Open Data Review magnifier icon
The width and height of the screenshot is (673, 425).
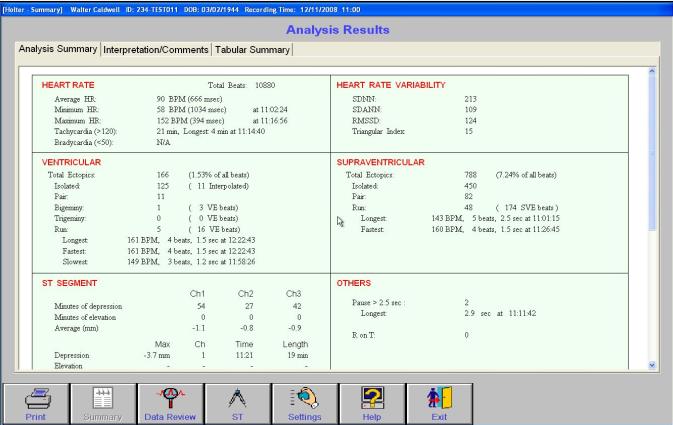170,404
